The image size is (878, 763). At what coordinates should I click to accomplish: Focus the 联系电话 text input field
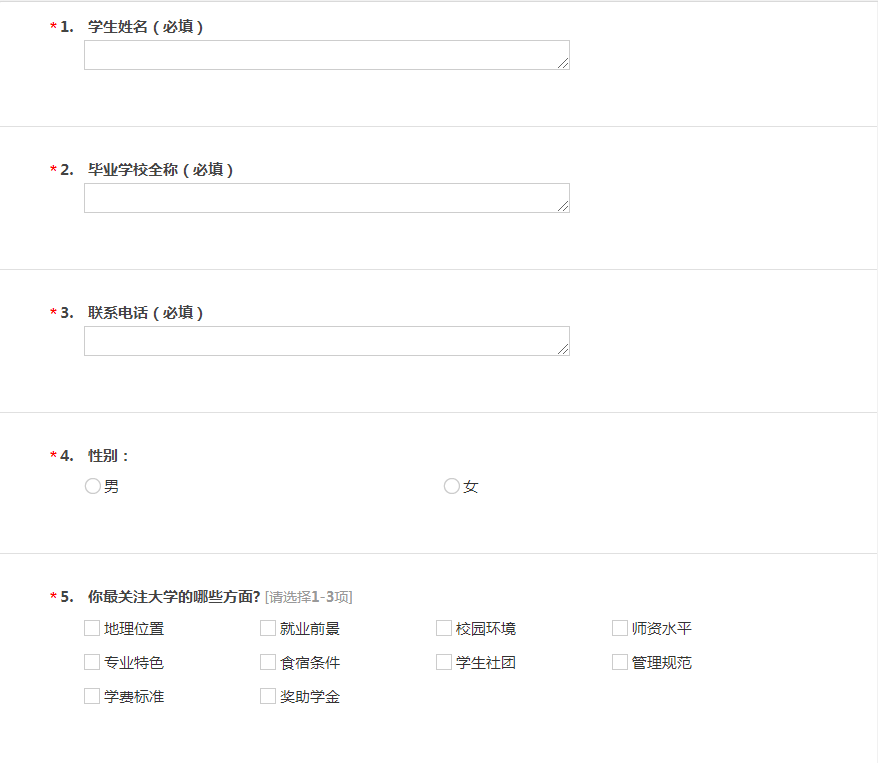point(326,341)
